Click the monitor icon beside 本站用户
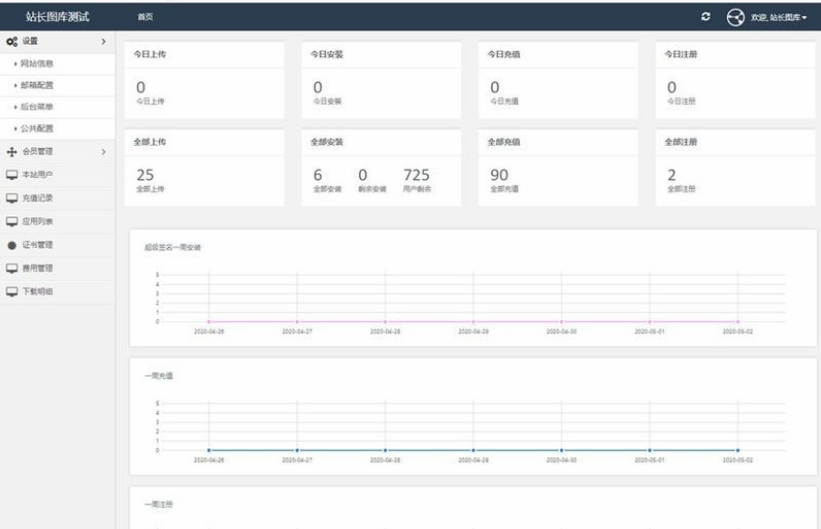The height and width of the screenshot is (529, 821). pyautogui.click(x=11, y=175)
